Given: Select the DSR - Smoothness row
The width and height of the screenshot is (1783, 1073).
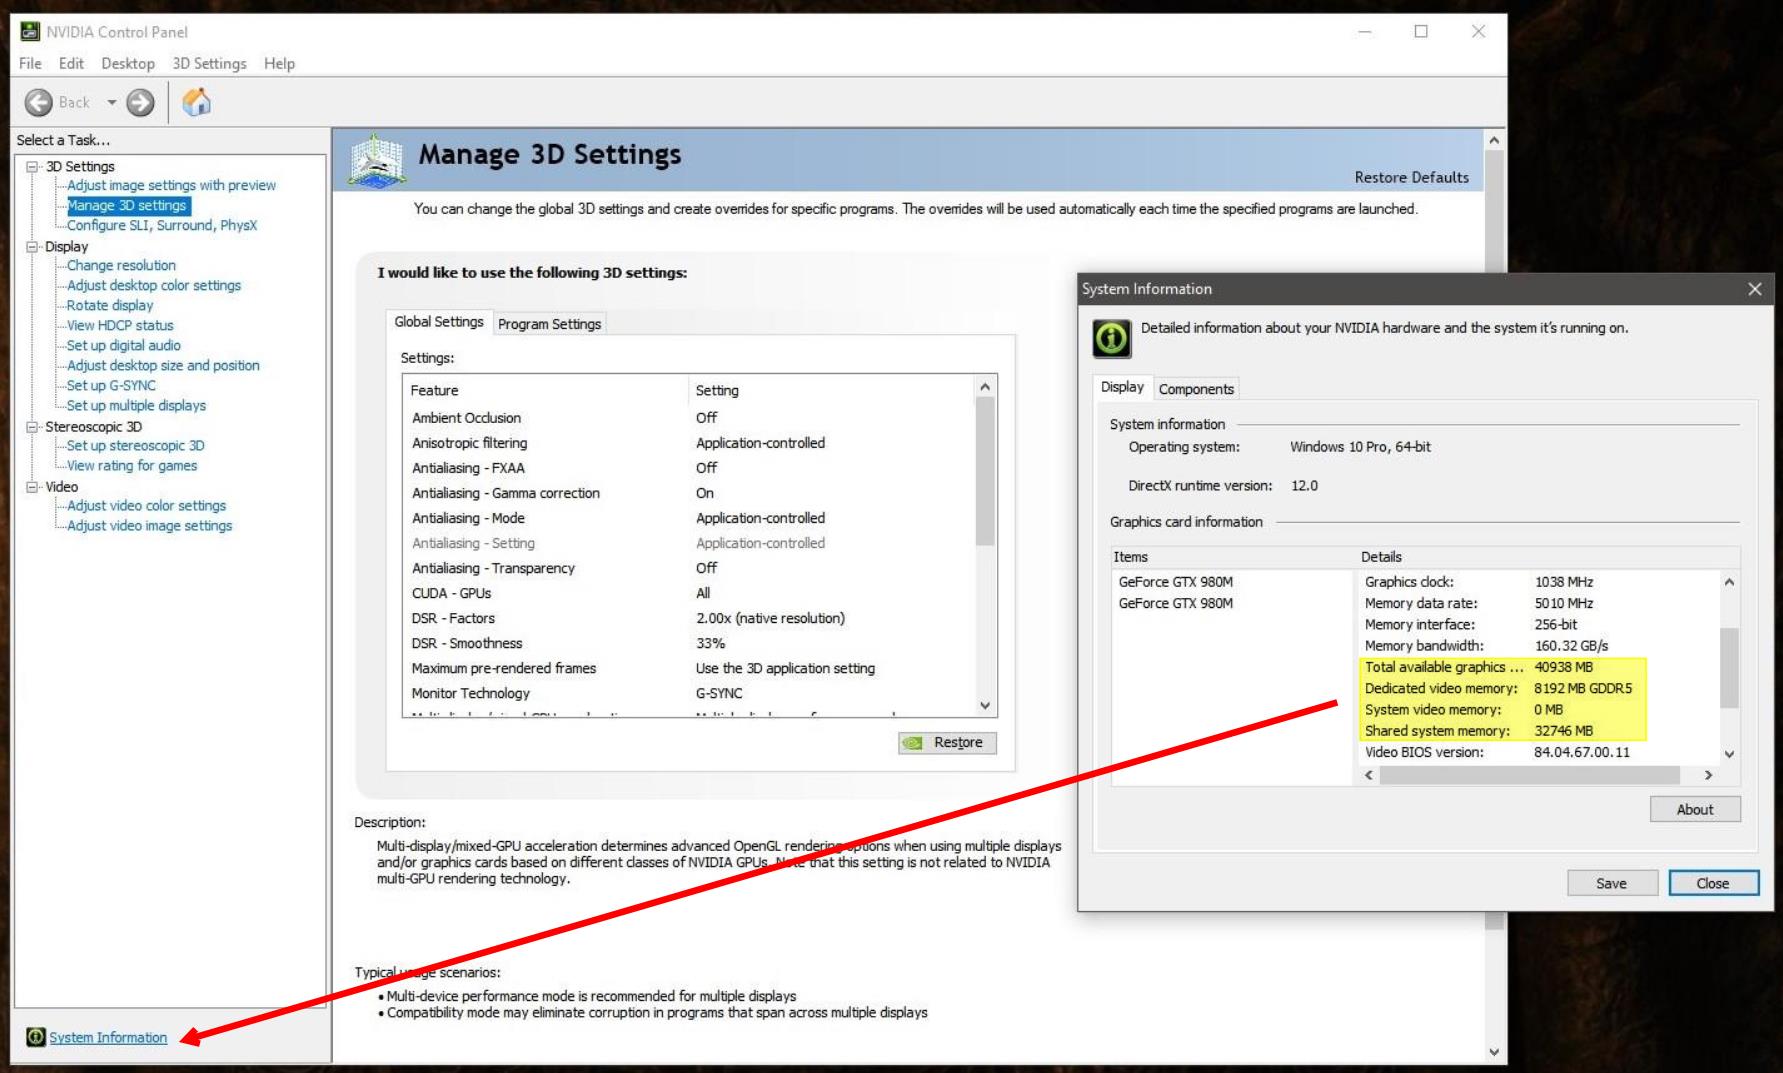Looking at the screenshot, I should [x=689, y=643].
